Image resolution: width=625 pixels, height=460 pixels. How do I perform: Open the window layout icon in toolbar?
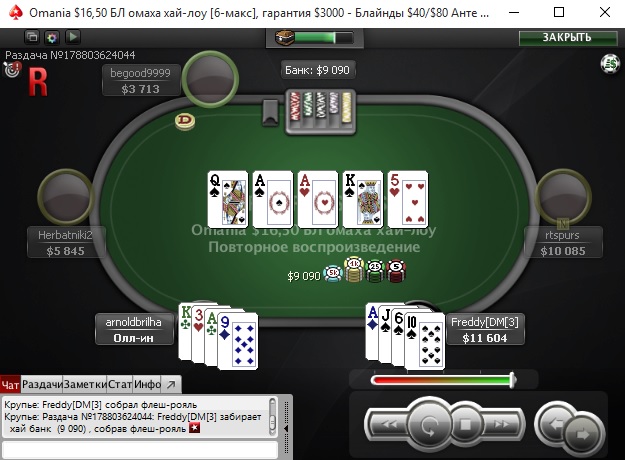click(32, 37)
